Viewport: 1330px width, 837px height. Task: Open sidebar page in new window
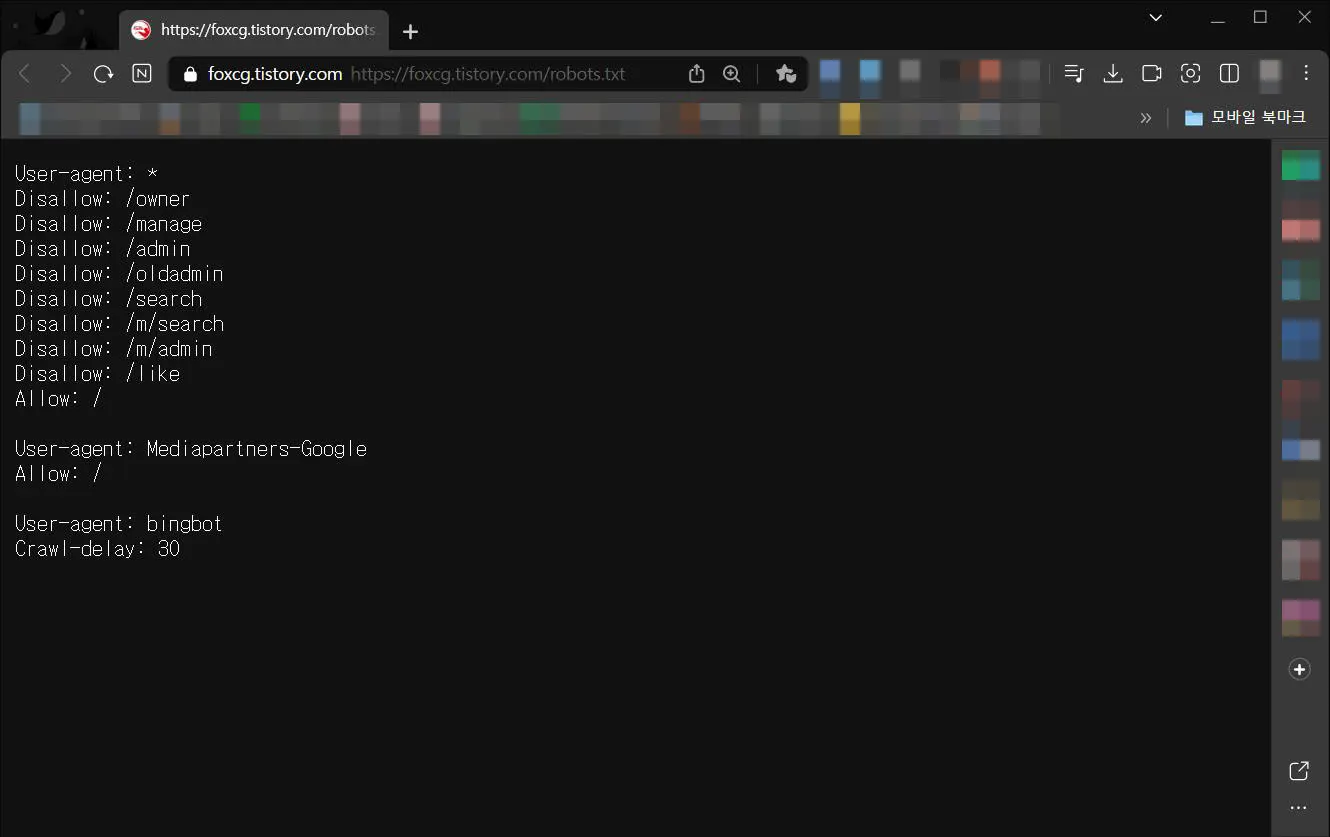point(1299,771)
